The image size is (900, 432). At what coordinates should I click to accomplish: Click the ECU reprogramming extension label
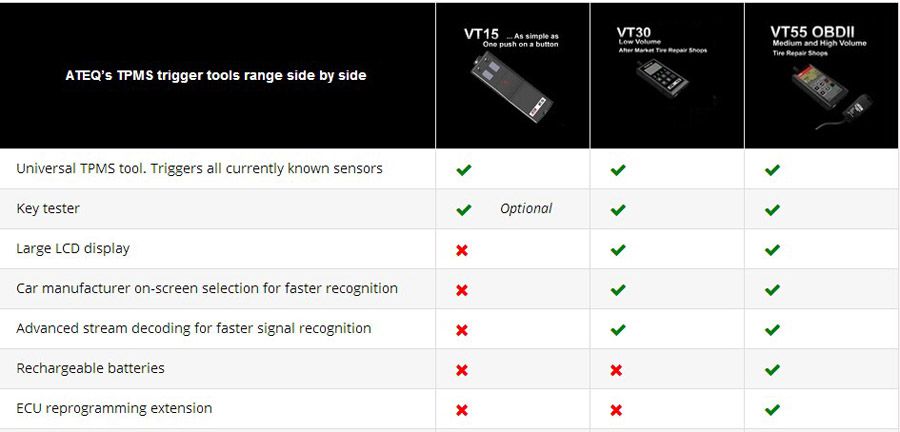(114, 409)
